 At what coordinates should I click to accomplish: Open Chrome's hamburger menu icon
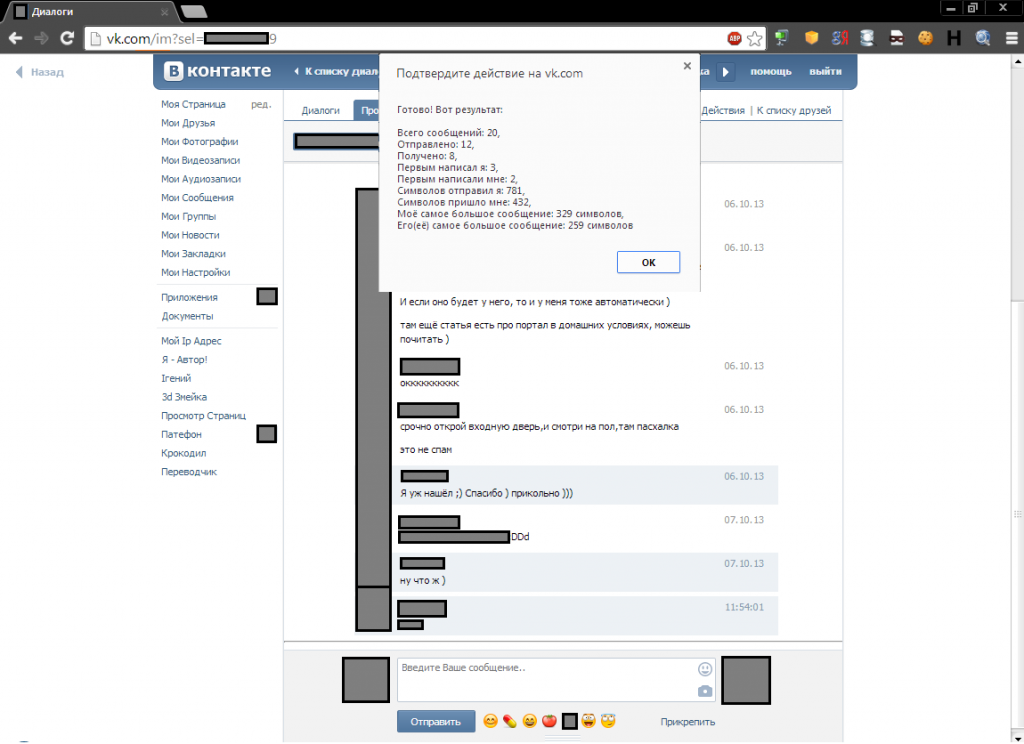(x=1011, y=39)
